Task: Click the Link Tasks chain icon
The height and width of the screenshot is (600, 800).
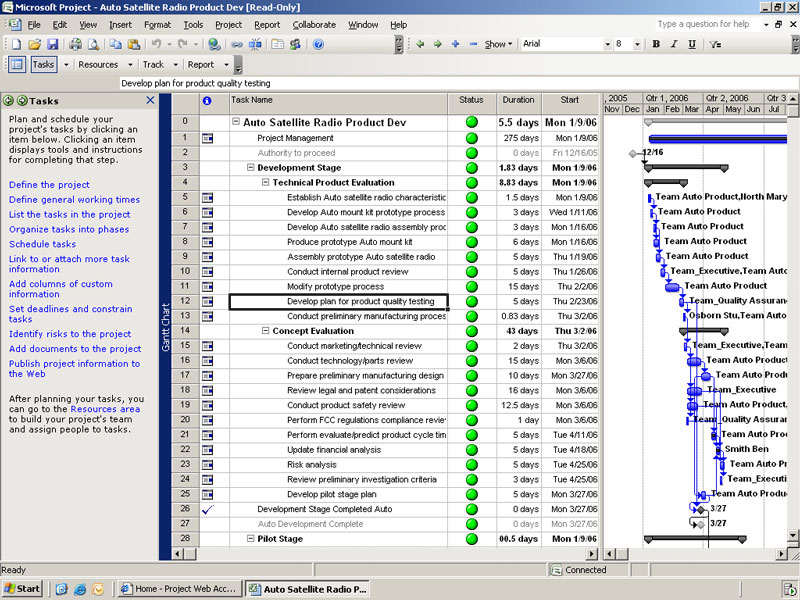Action: click(237, 44)
